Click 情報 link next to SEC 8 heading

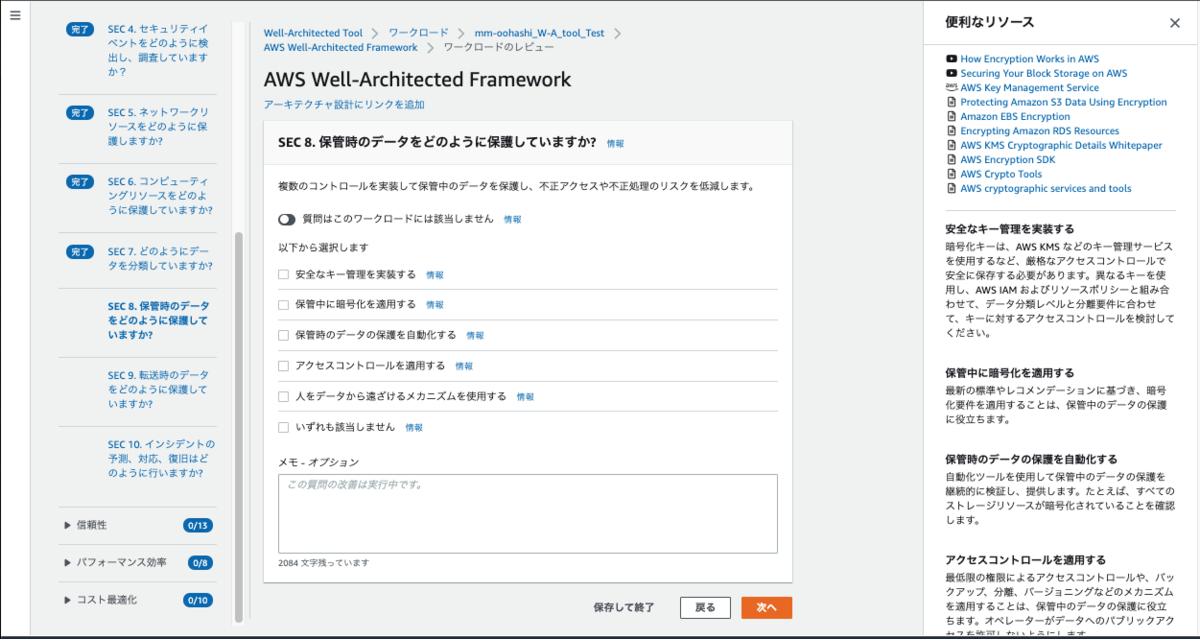[615, 144]
